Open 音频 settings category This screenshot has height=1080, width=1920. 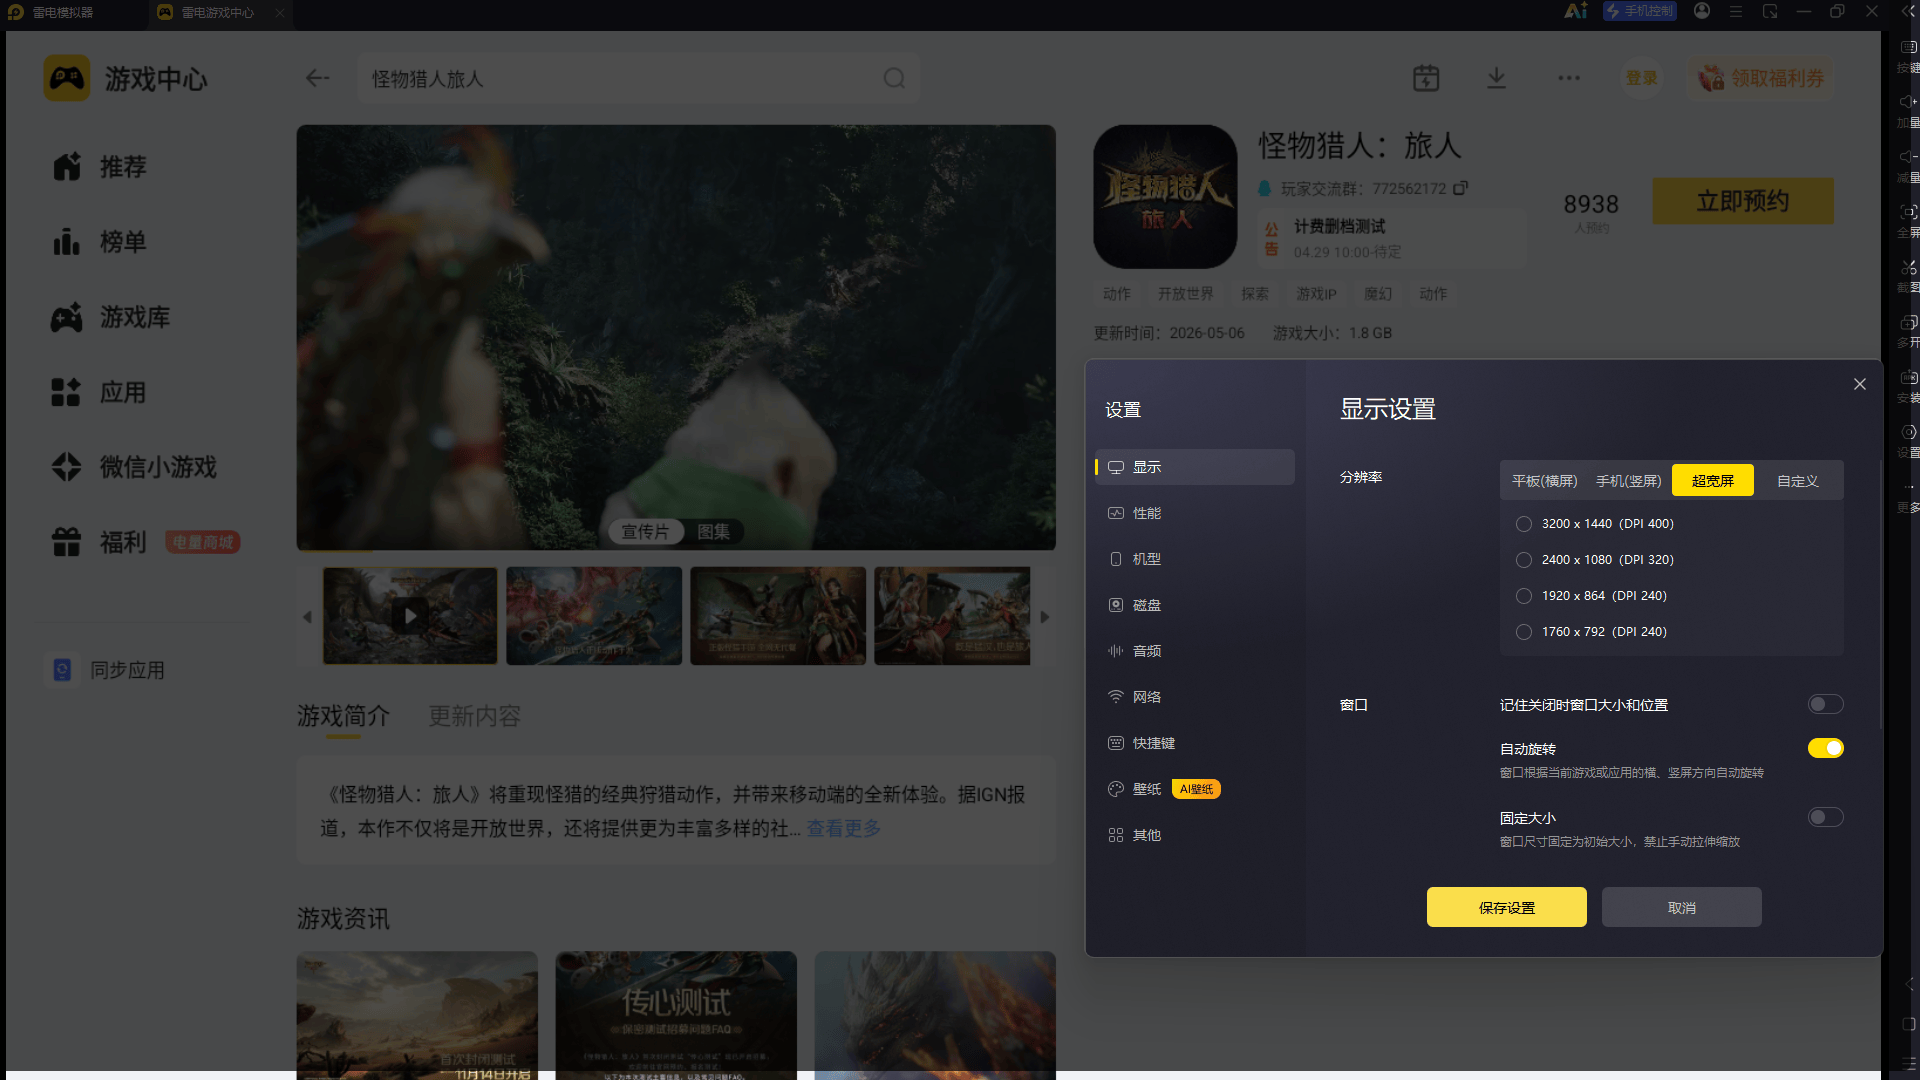pyautogui.click(x=1195, y=651)
